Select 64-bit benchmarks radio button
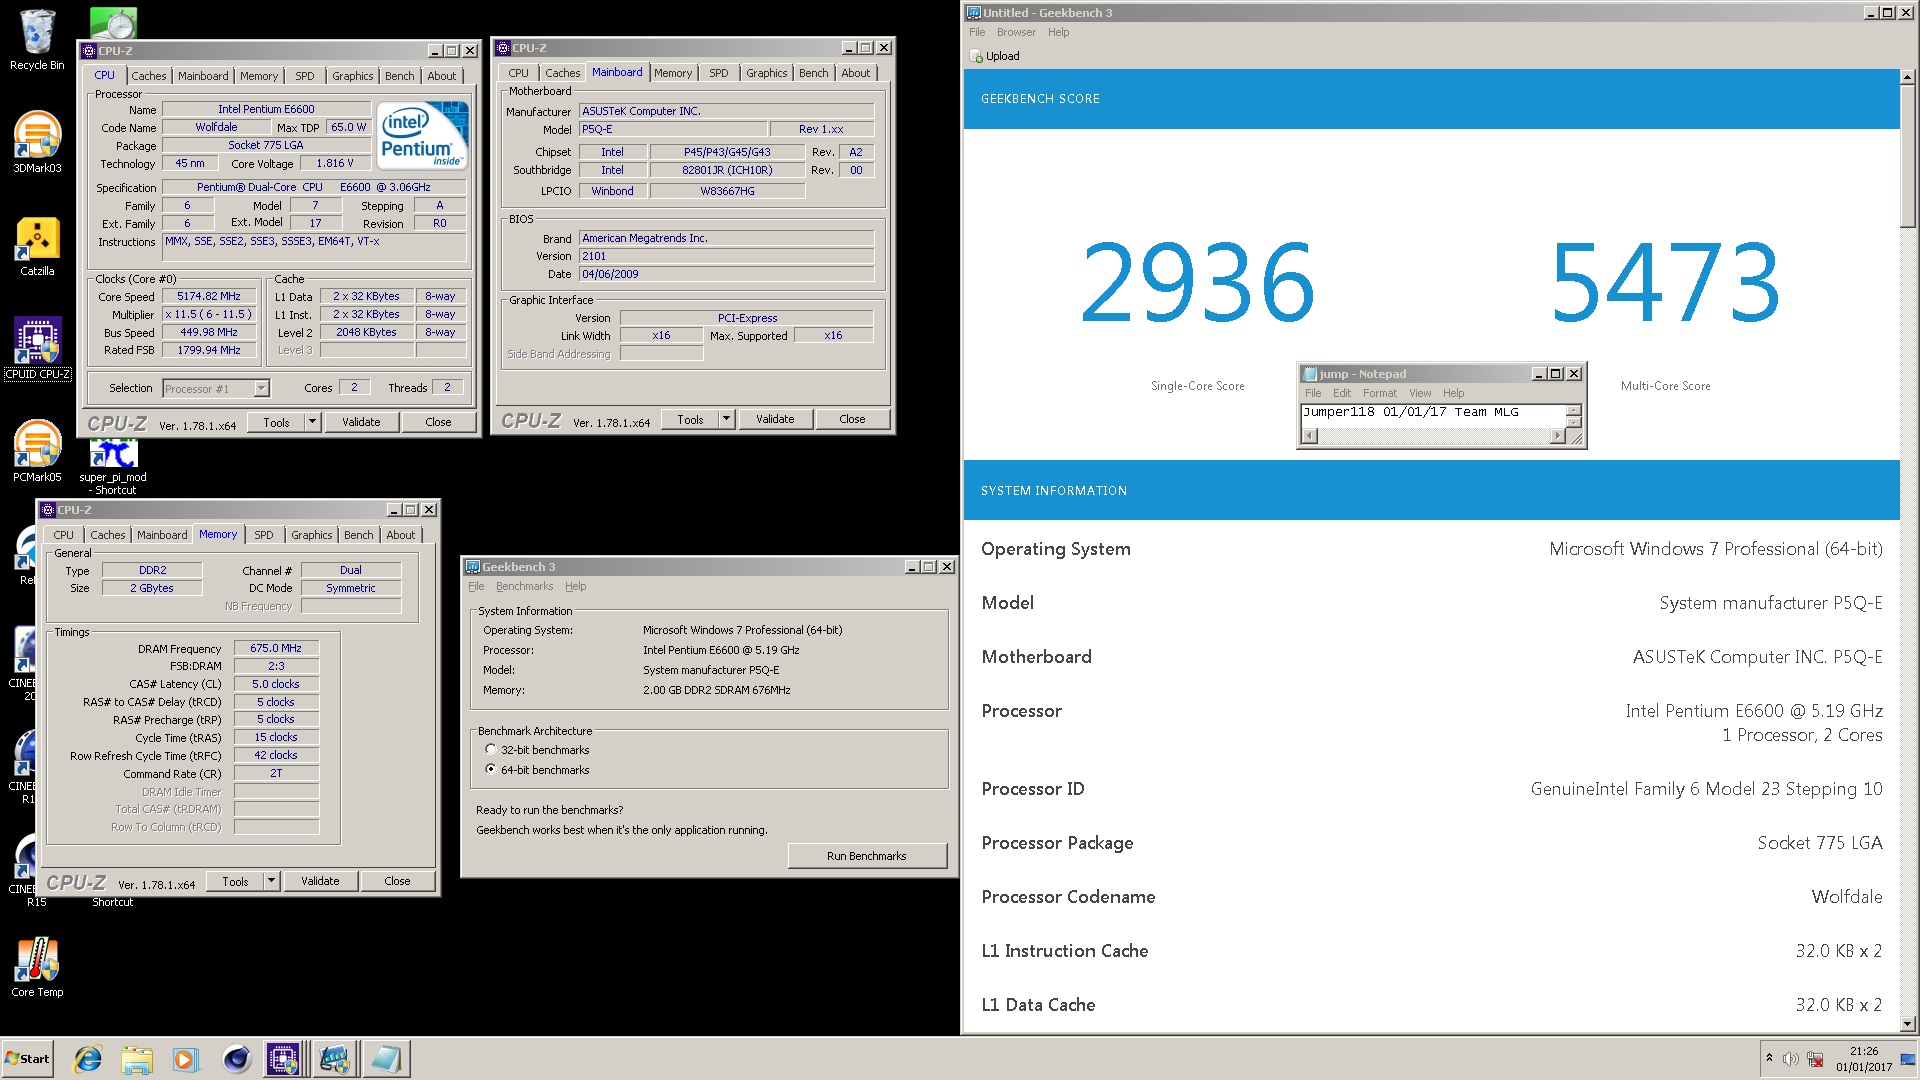The height and width of the screenshot is (1080, 1920). (x=491, y=769)
